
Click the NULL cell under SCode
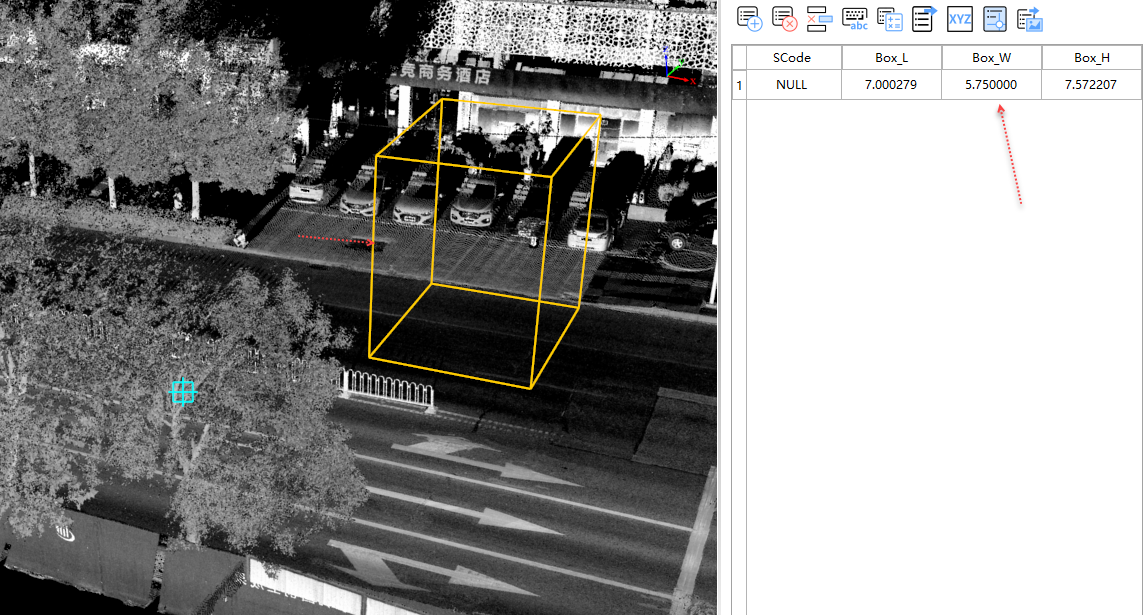coord(792,85)
